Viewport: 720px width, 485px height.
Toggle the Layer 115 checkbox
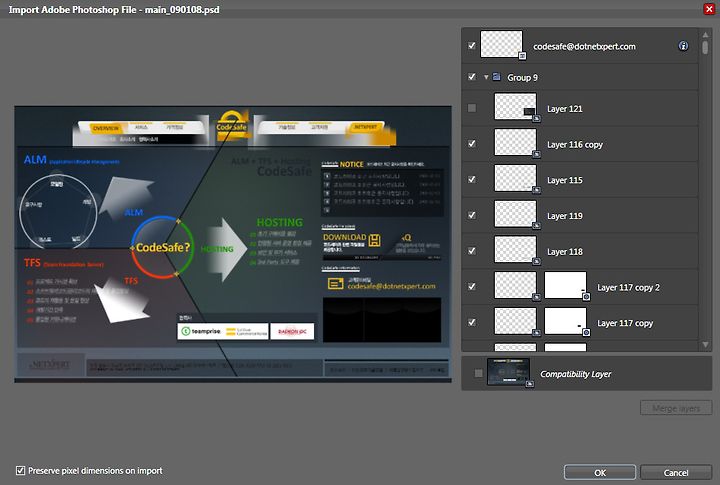[472, 180]
